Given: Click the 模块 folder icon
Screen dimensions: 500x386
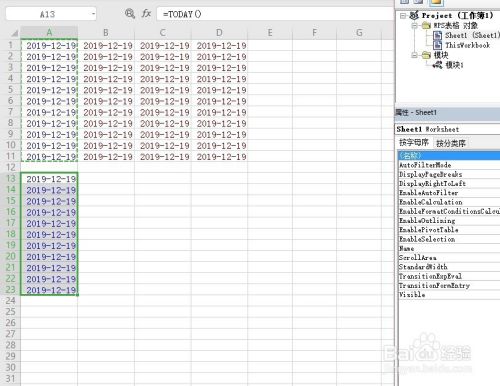Looking at the screenshot, I should tap(426, 55).
